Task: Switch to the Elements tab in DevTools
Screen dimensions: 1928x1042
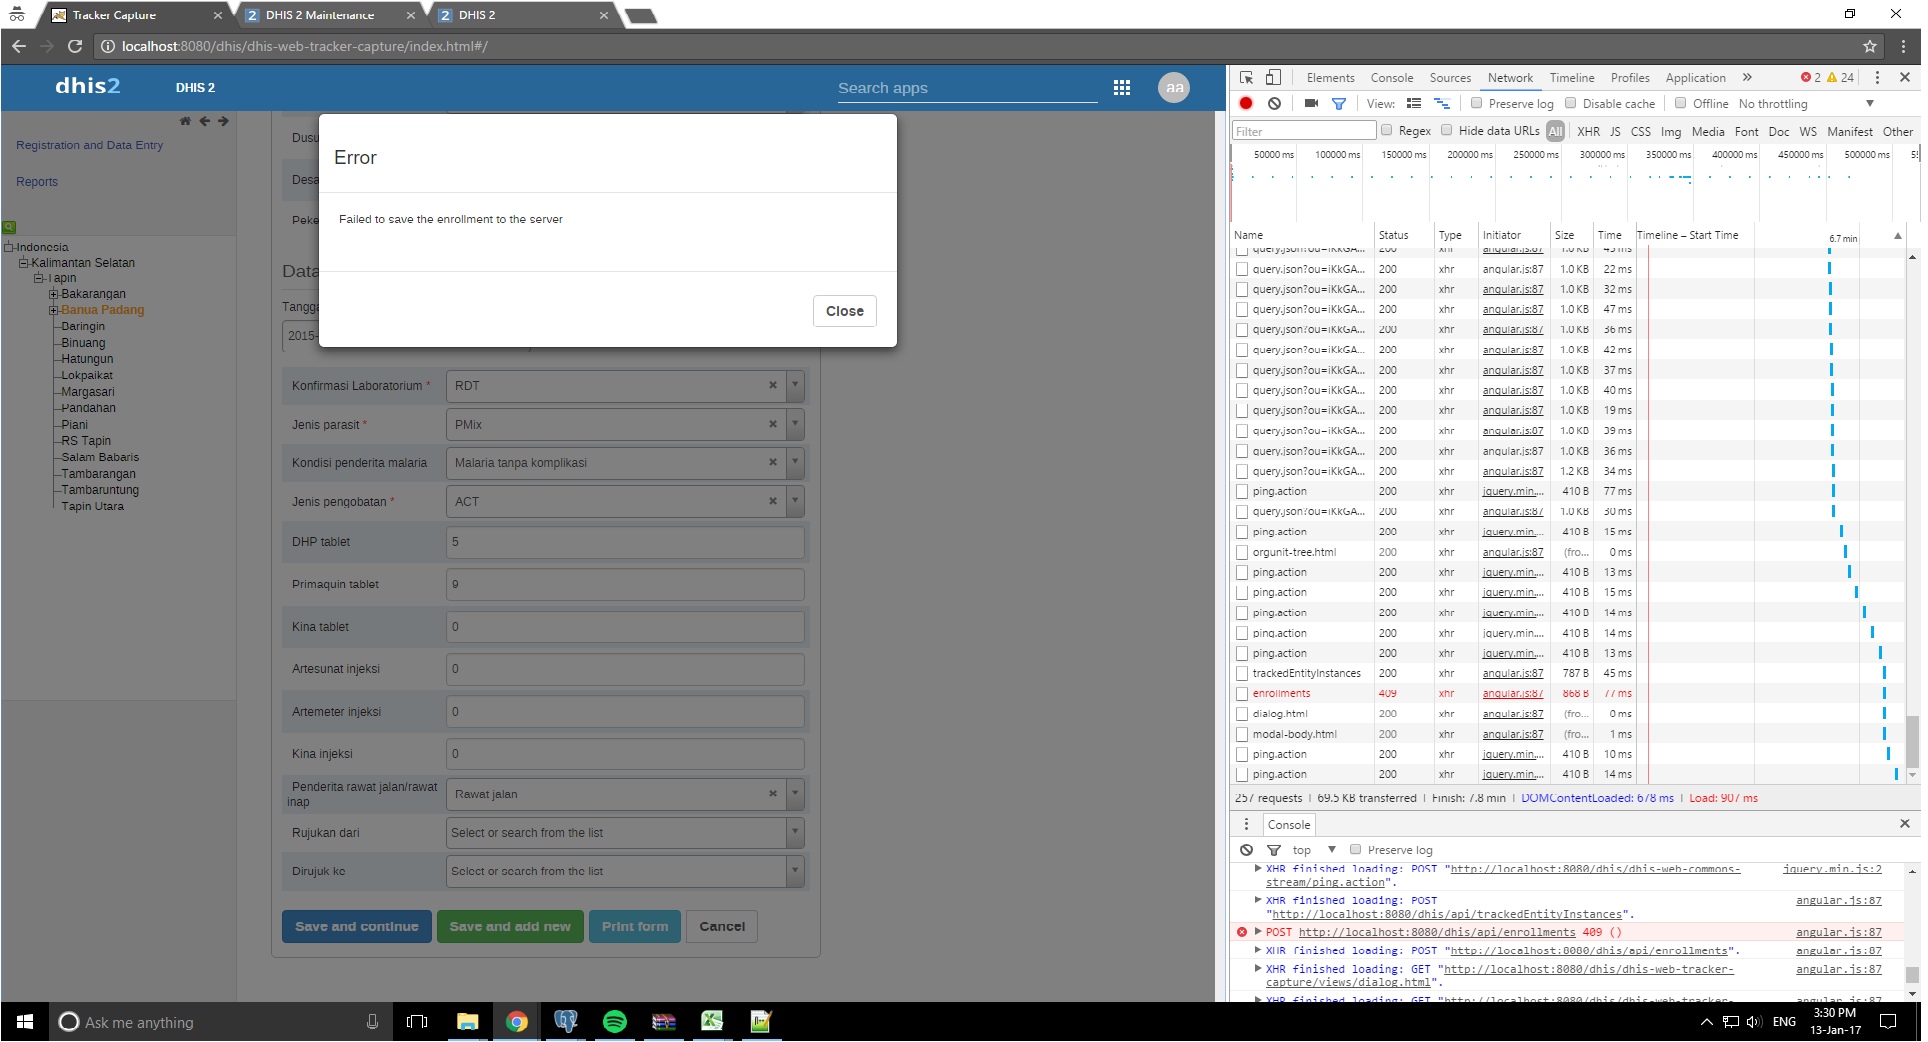Action: [x=1330, y=78]
